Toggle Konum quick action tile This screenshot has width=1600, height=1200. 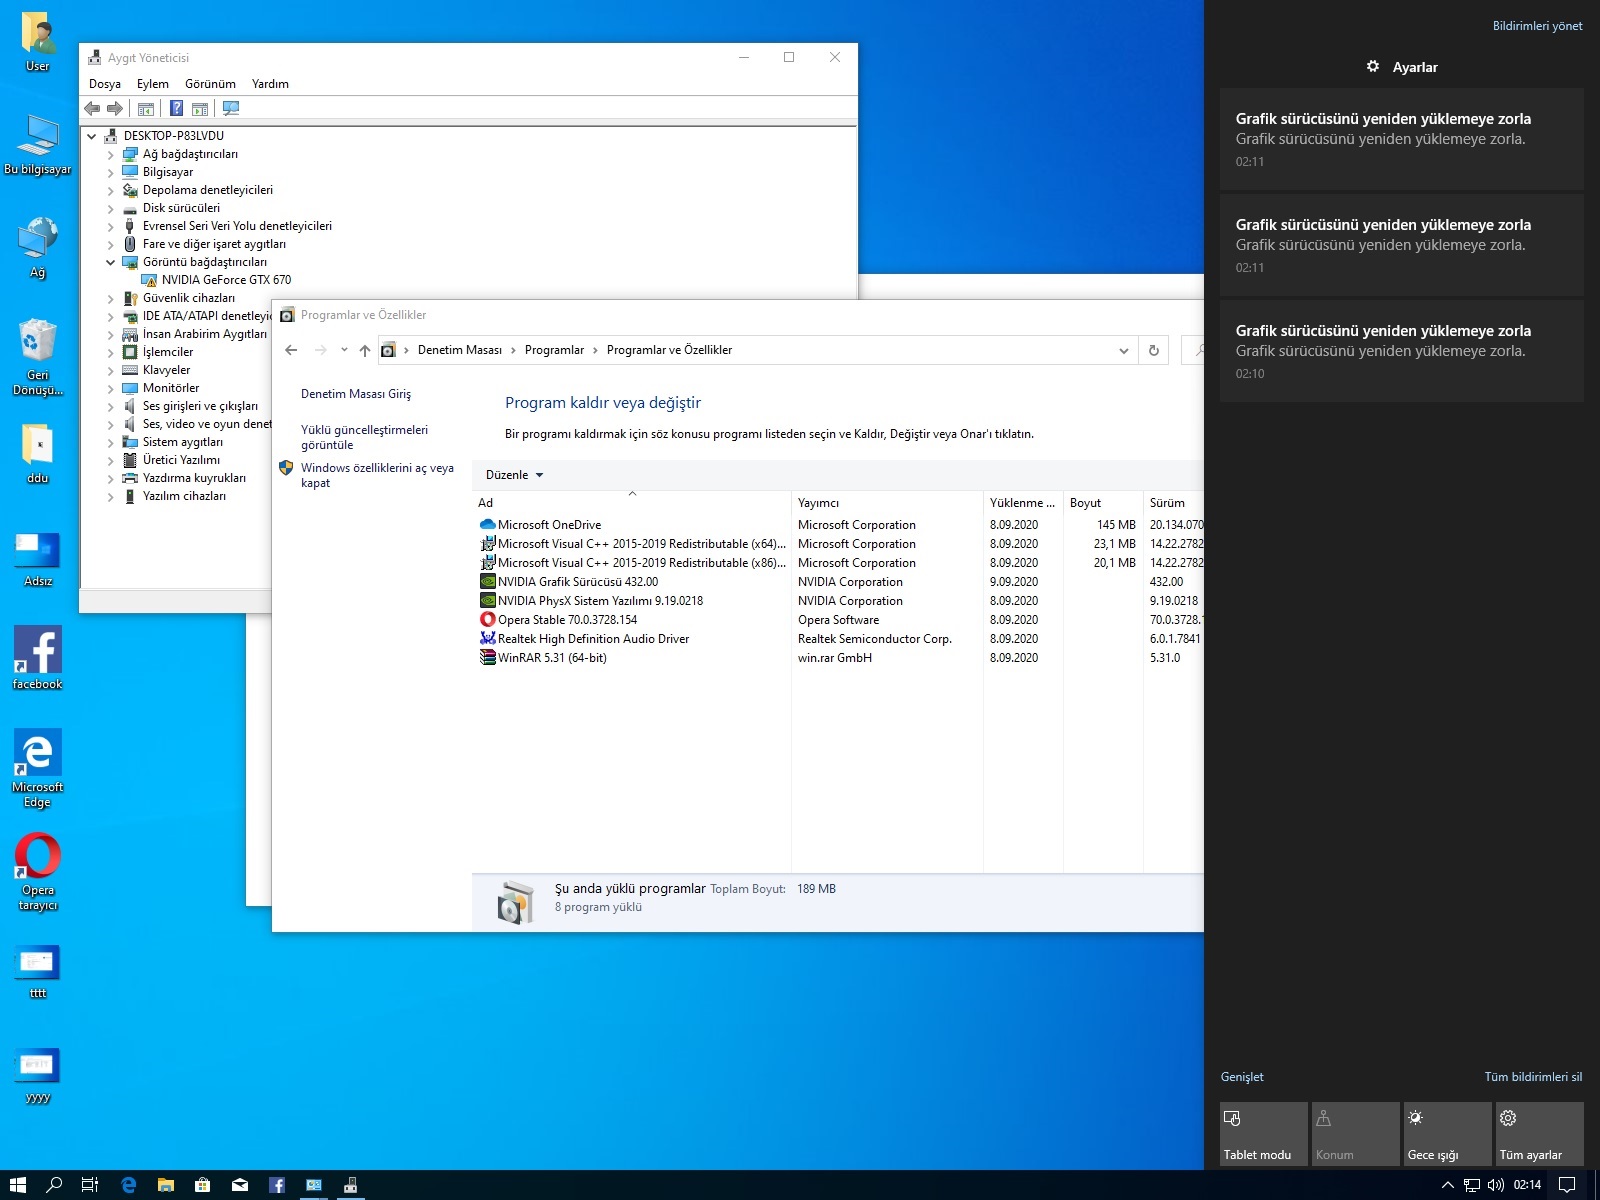pos(1356,1134)
